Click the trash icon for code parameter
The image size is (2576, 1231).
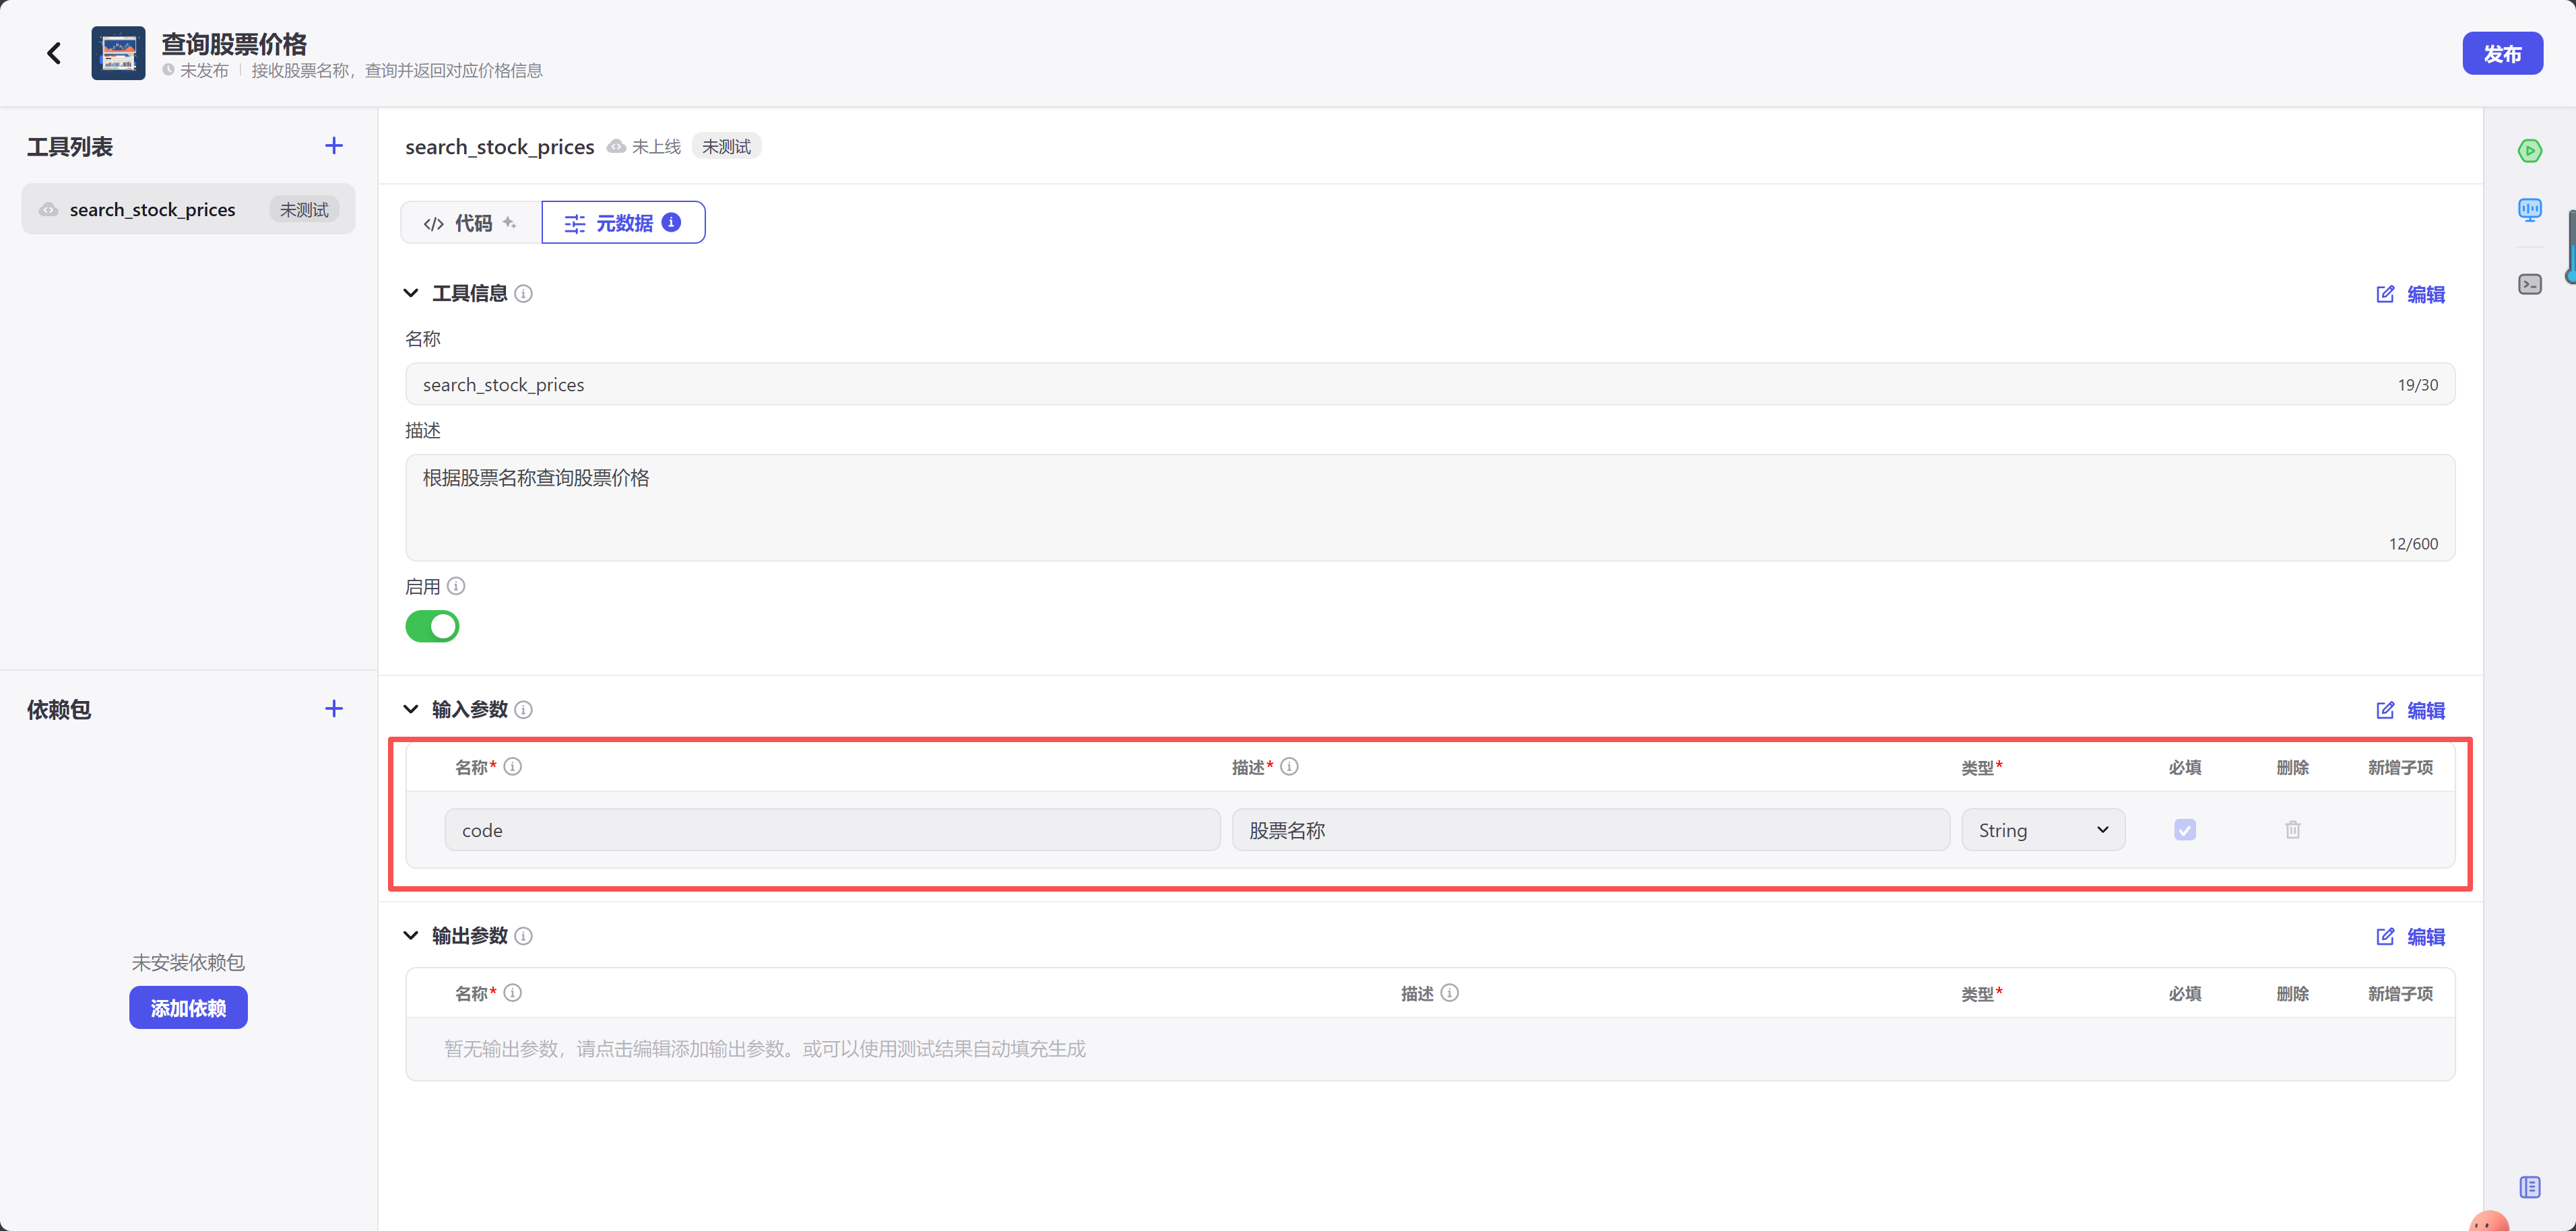point(2292,830)
